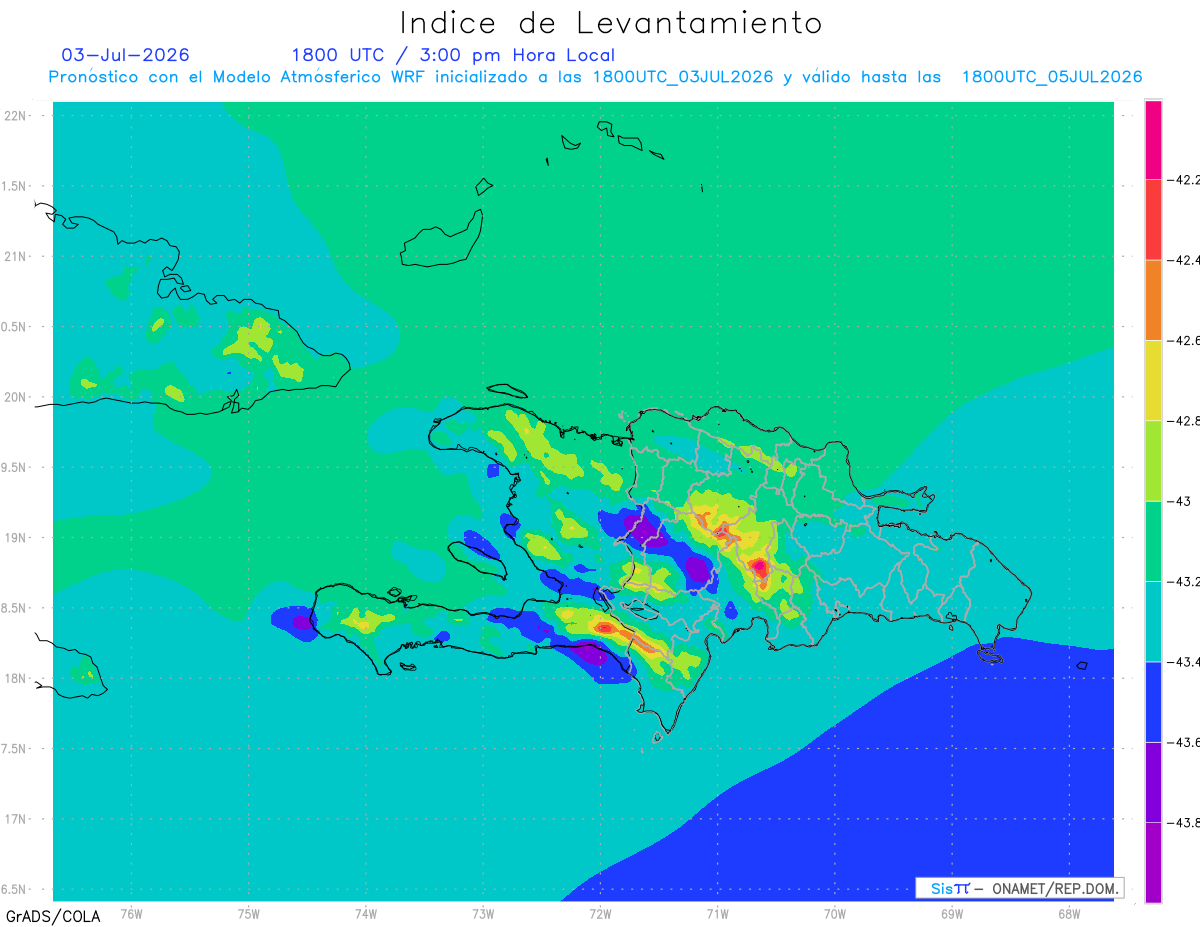Click the 72W longitude label

tap(600, 914)
